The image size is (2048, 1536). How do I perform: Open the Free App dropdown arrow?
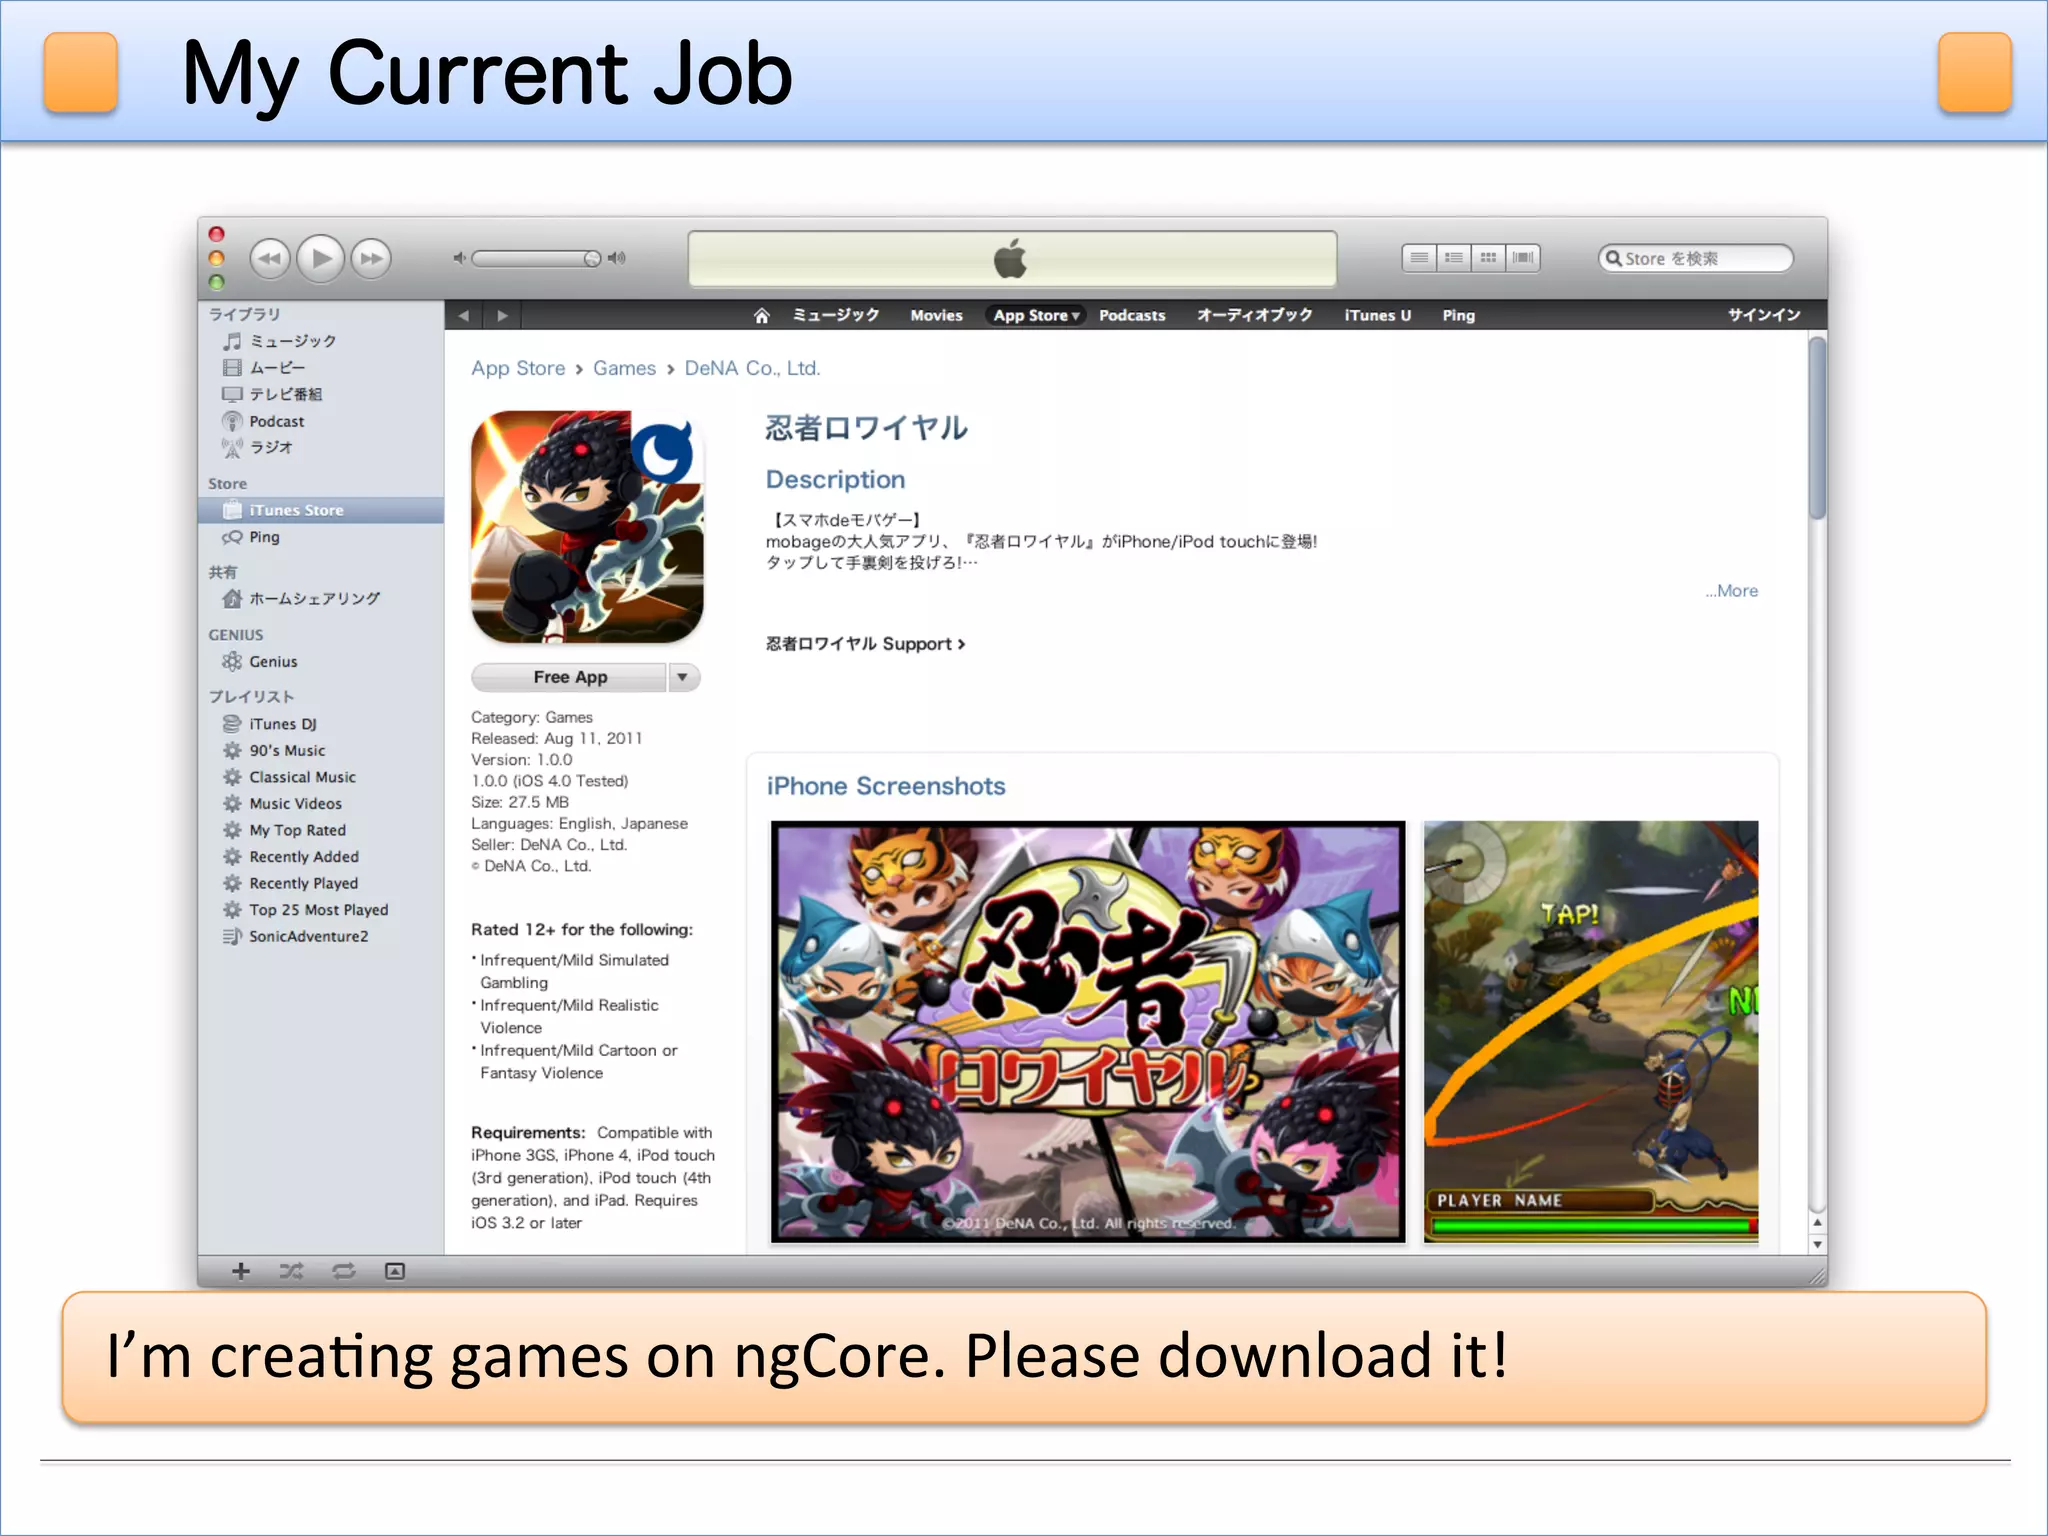tap(683, 677)
